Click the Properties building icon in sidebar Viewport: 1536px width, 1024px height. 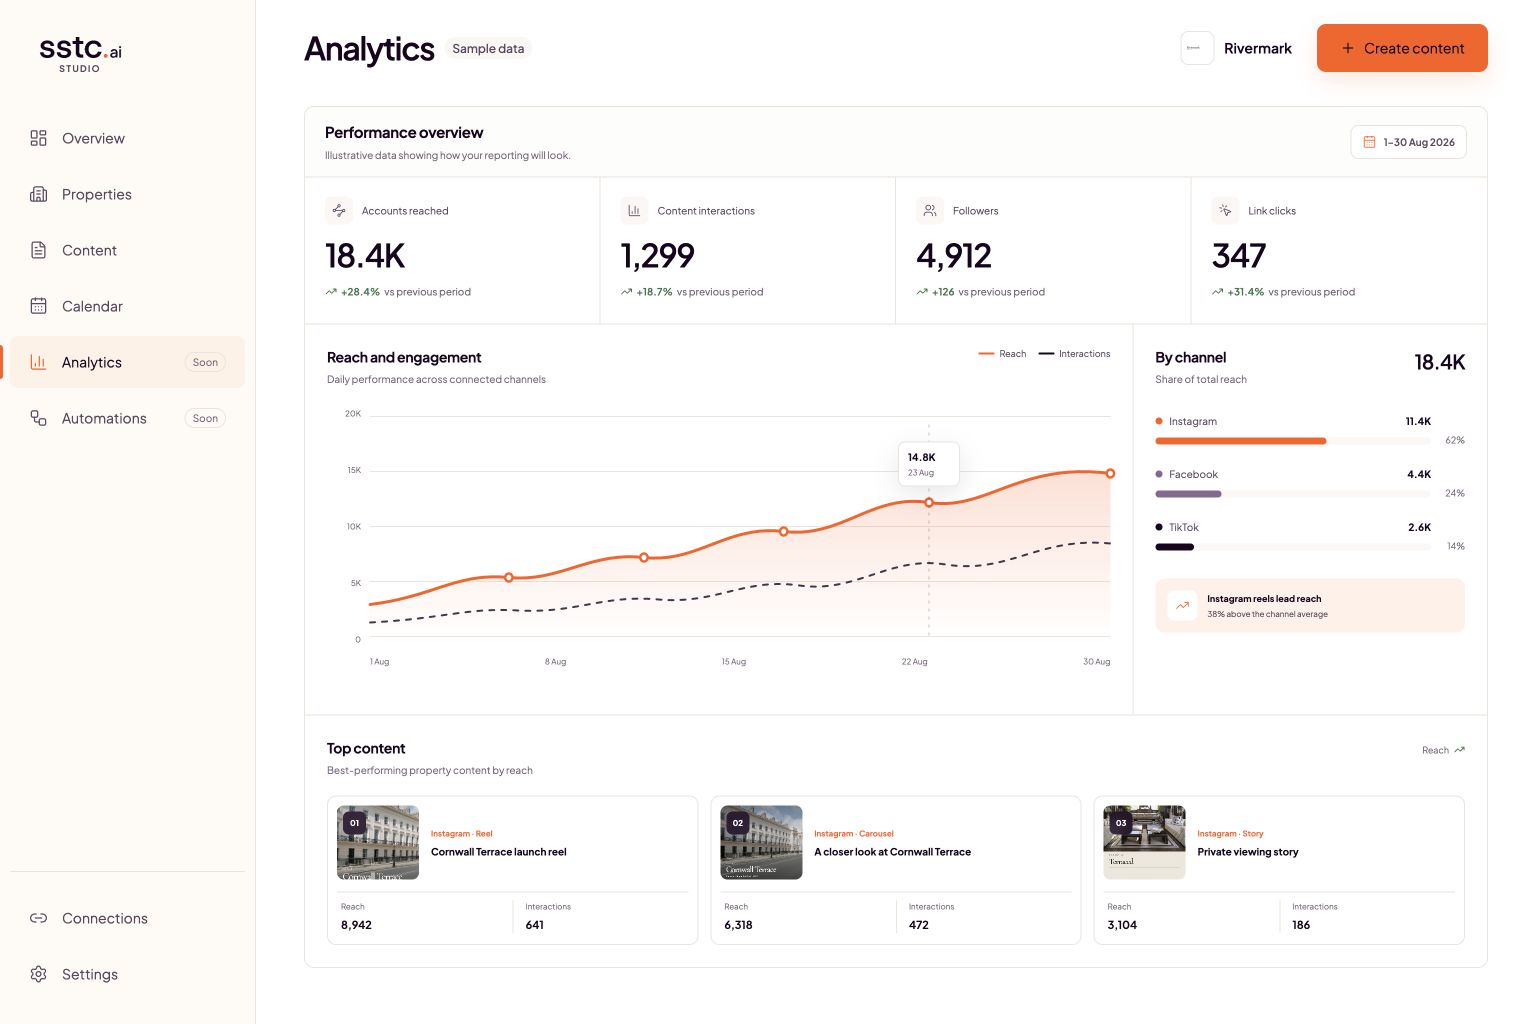point(38,194)
